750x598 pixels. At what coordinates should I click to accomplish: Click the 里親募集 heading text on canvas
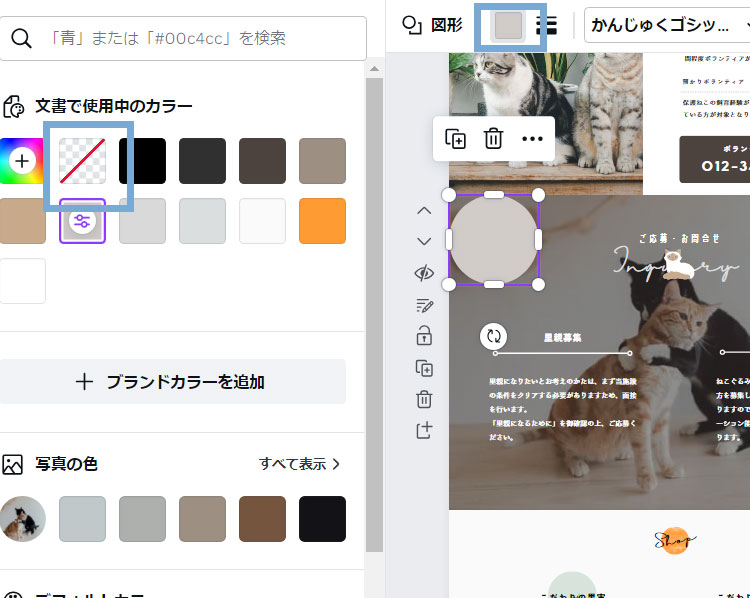tap(562, 338)
